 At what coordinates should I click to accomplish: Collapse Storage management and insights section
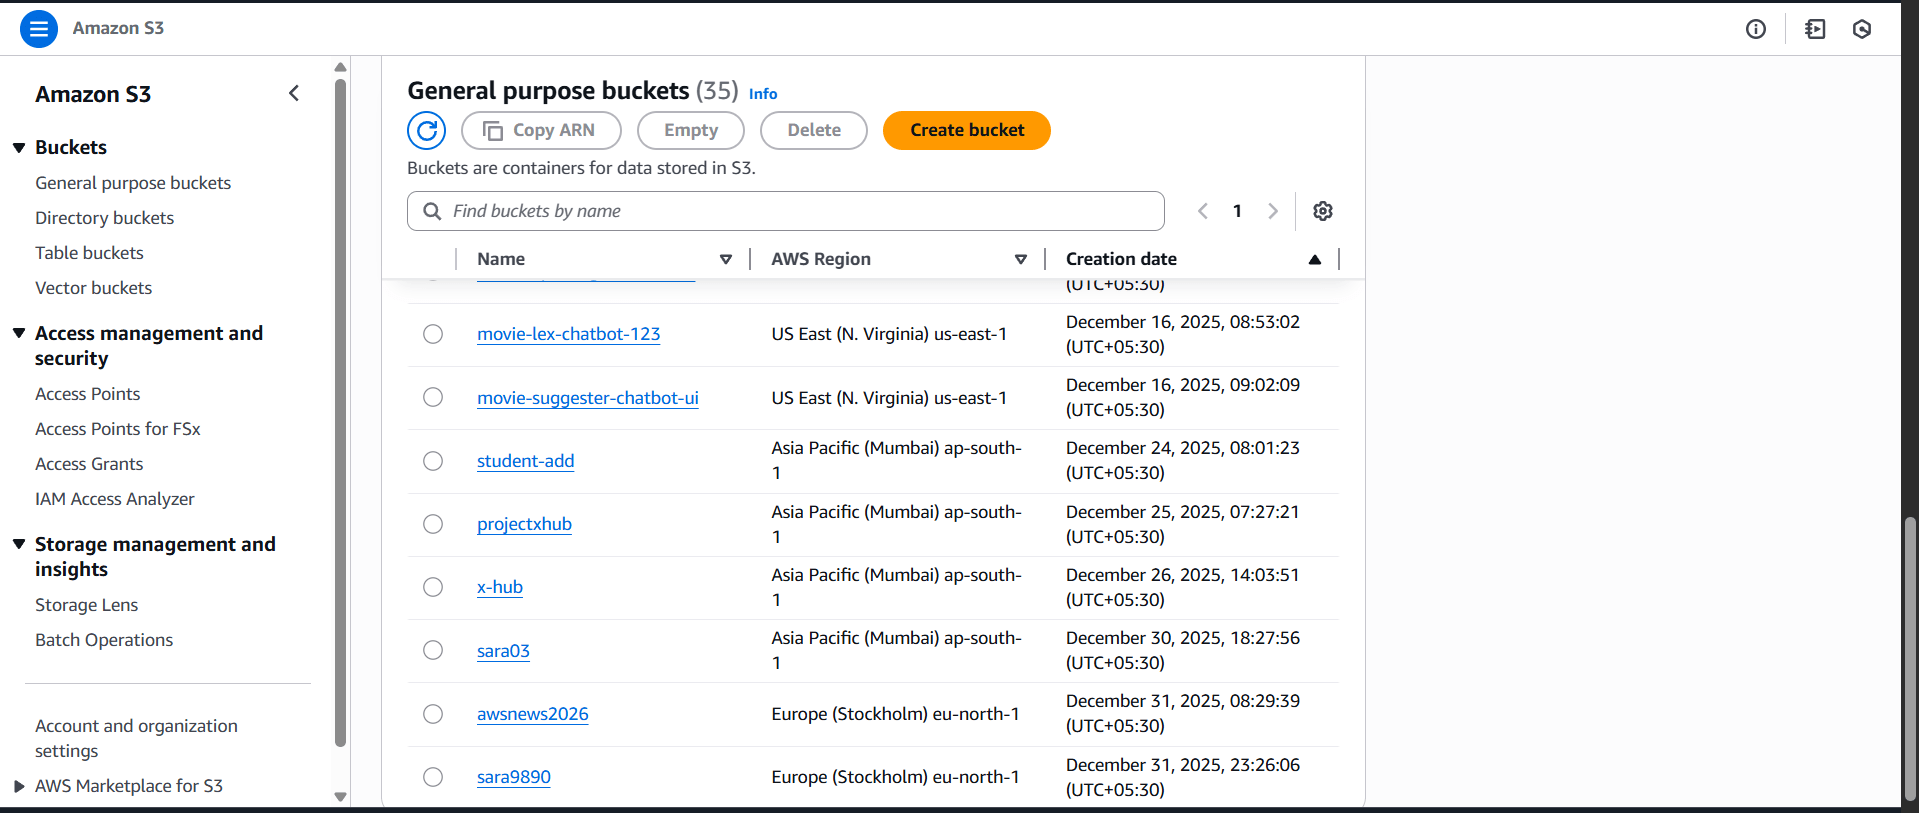tap(19, 544)
